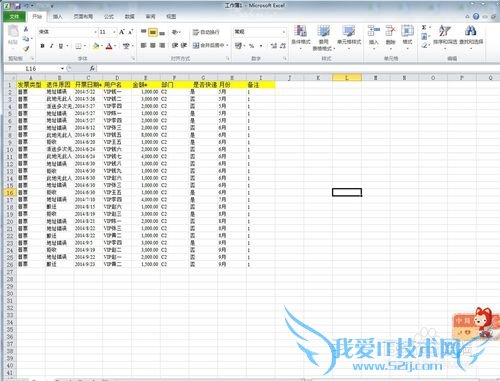Image resolution: width=500 pixels, height=381 pixels.
Task: Open the blue Help question mark icon
Action: 476,16
